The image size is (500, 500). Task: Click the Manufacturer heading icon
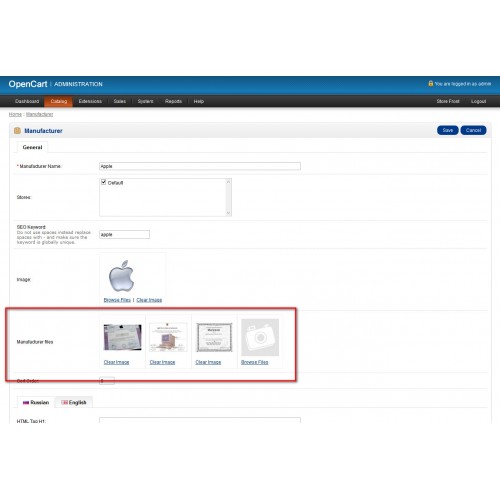coord(17,131)
